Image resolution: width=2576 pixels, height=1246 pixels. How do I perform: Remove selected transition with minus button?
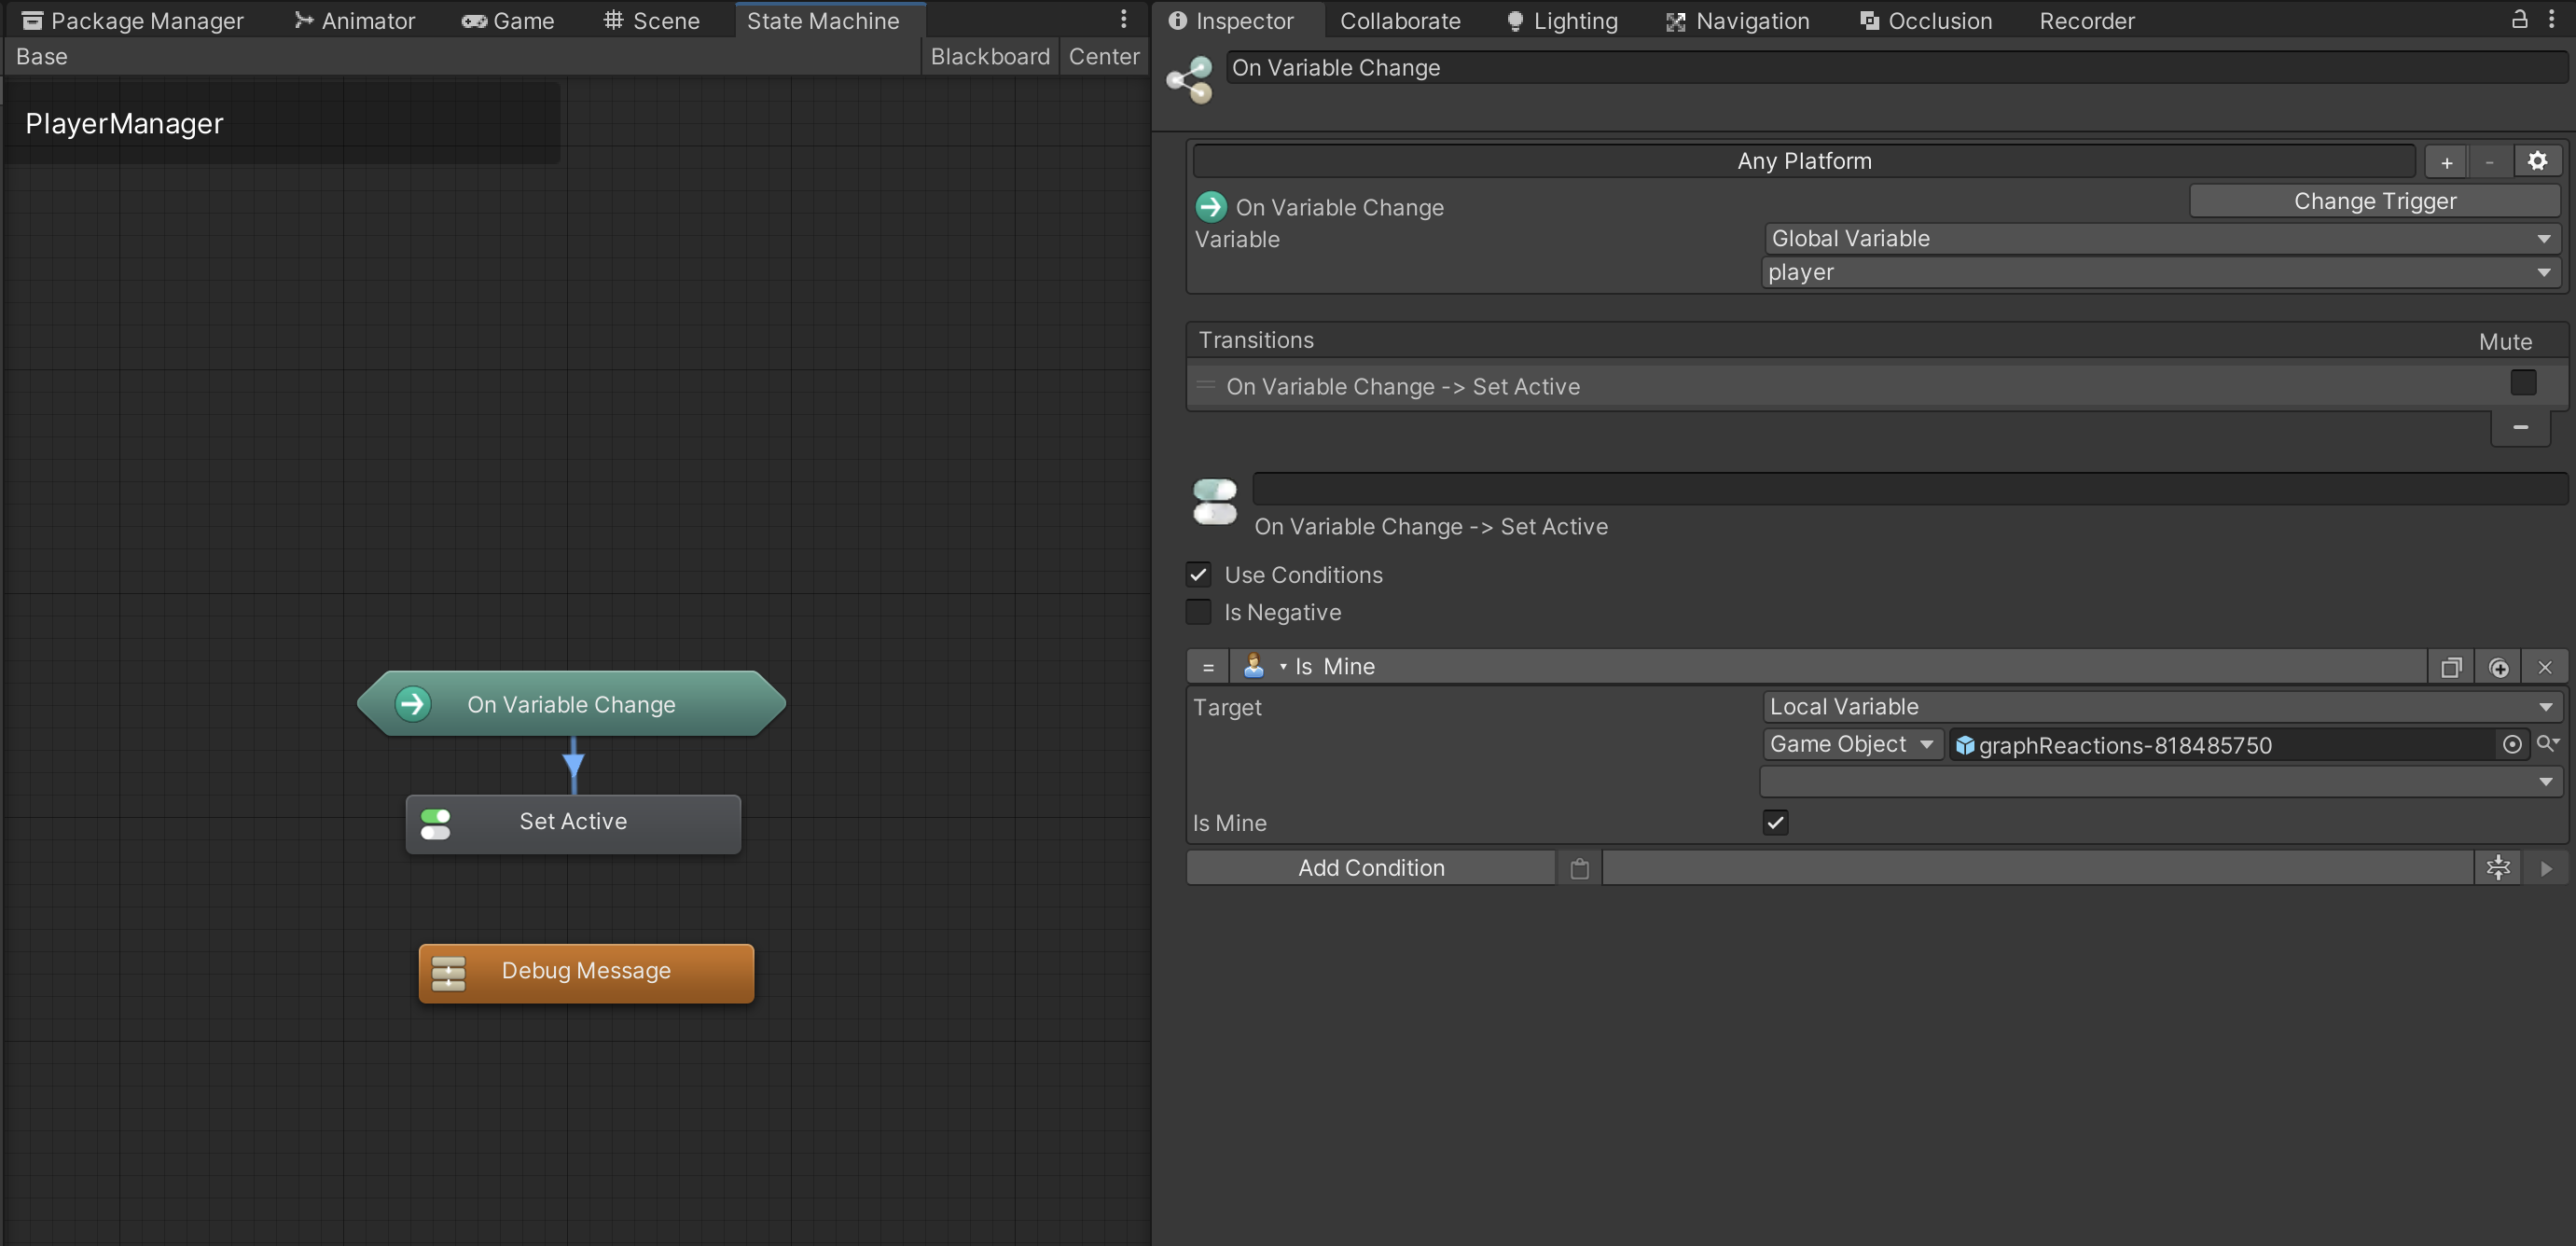point(2520,427)
